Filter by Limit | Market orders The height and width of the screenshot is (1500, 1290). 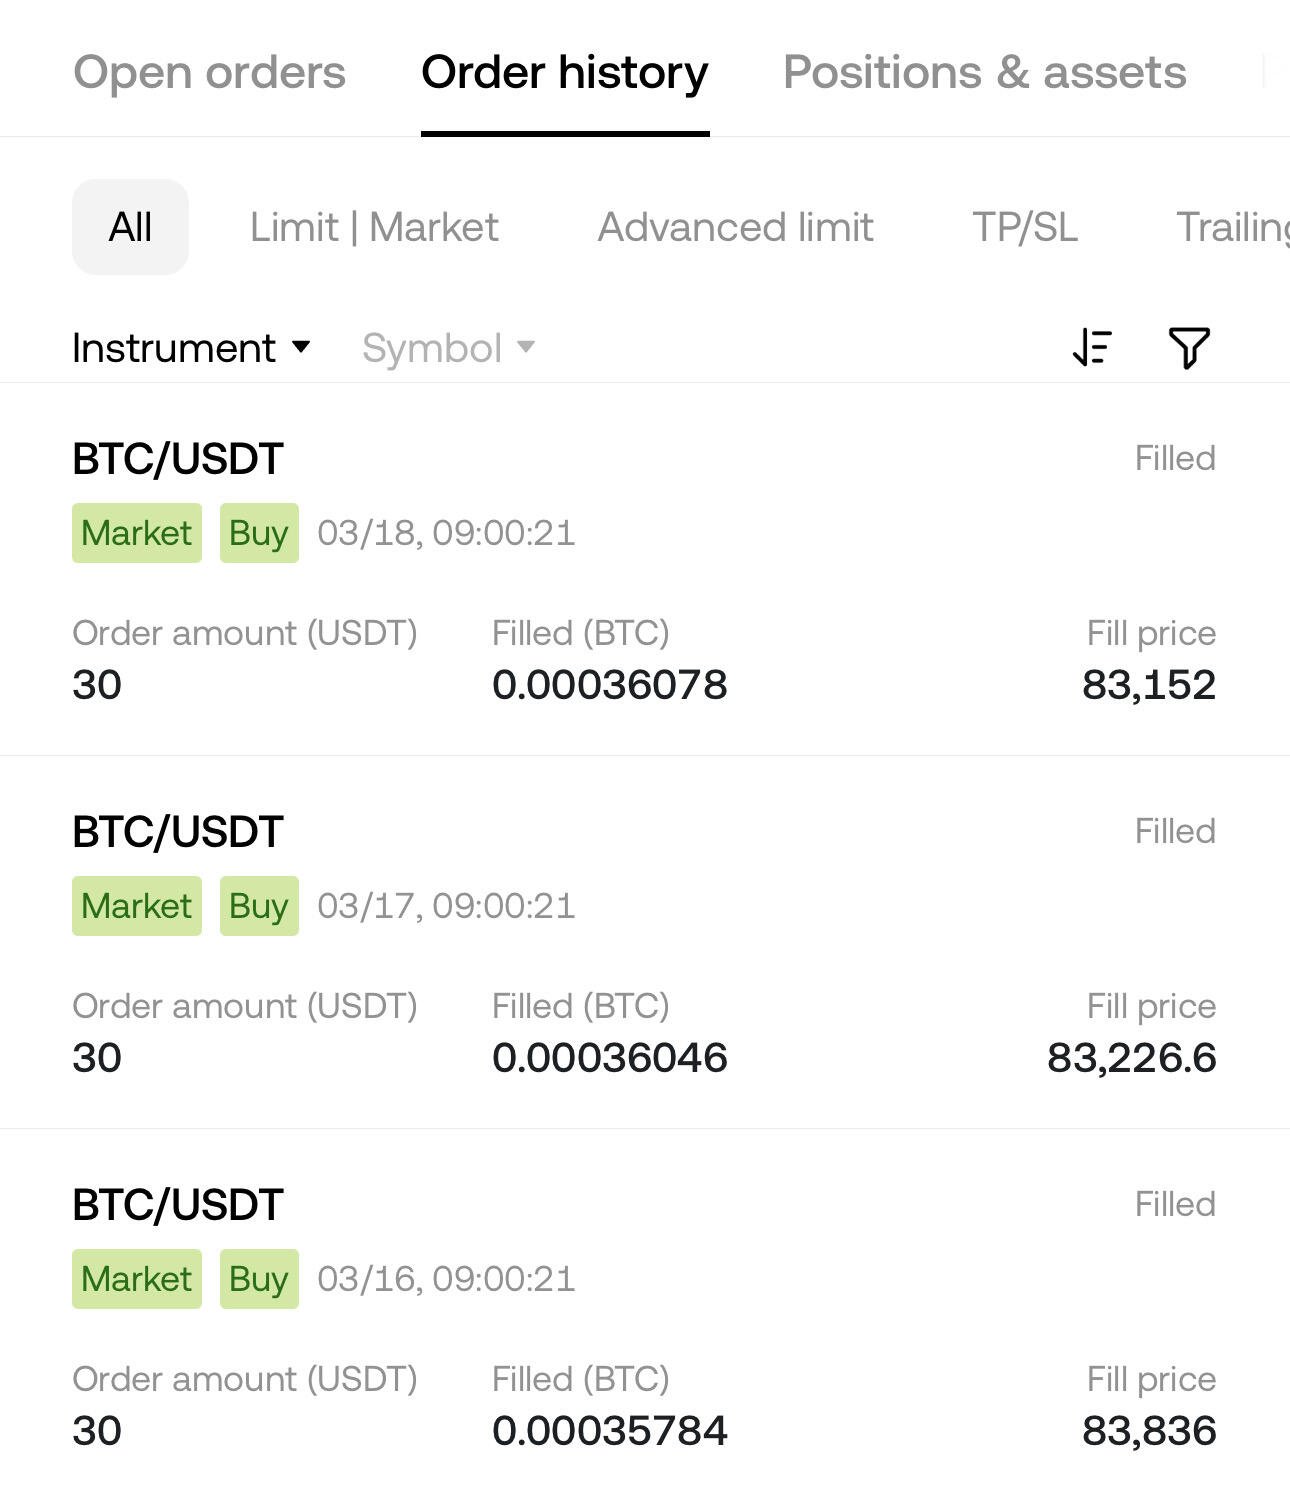click(374, 227)
